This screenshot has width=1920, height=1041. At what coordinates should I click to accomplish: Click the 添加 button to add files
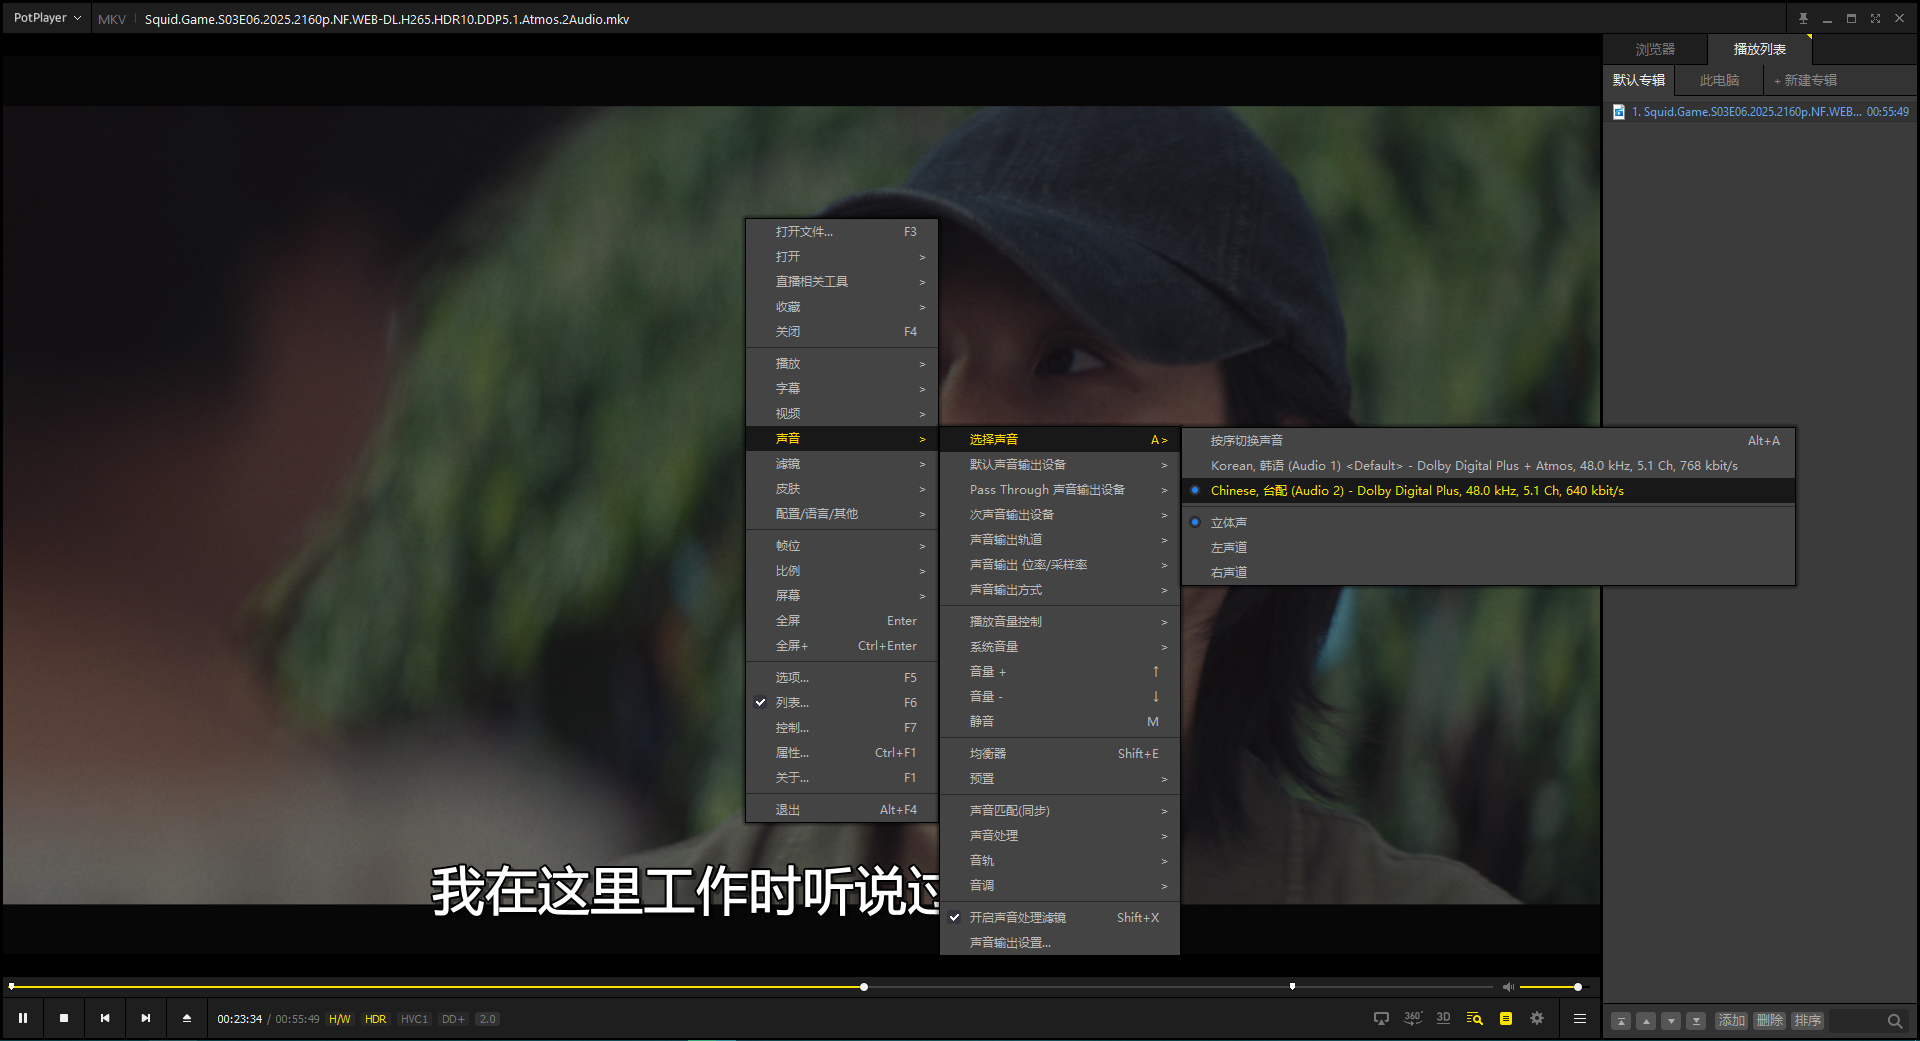pyautogui.click(x=1731, y=1020)
